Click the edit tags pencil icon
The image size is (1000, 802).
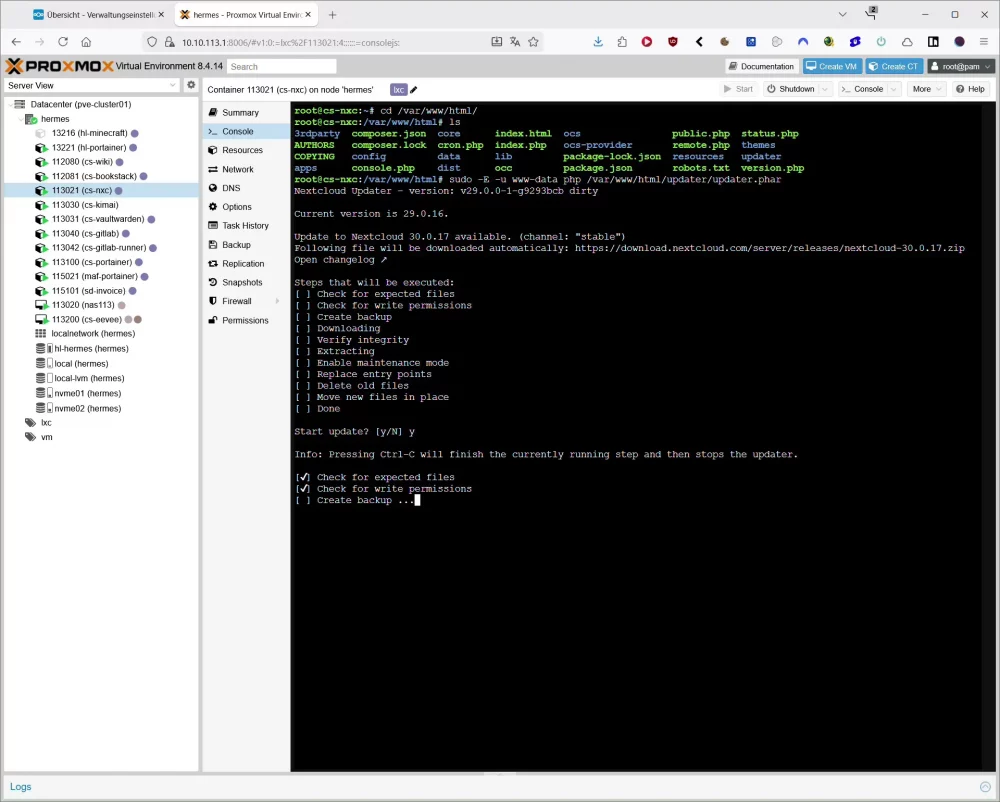coord(414,89)
